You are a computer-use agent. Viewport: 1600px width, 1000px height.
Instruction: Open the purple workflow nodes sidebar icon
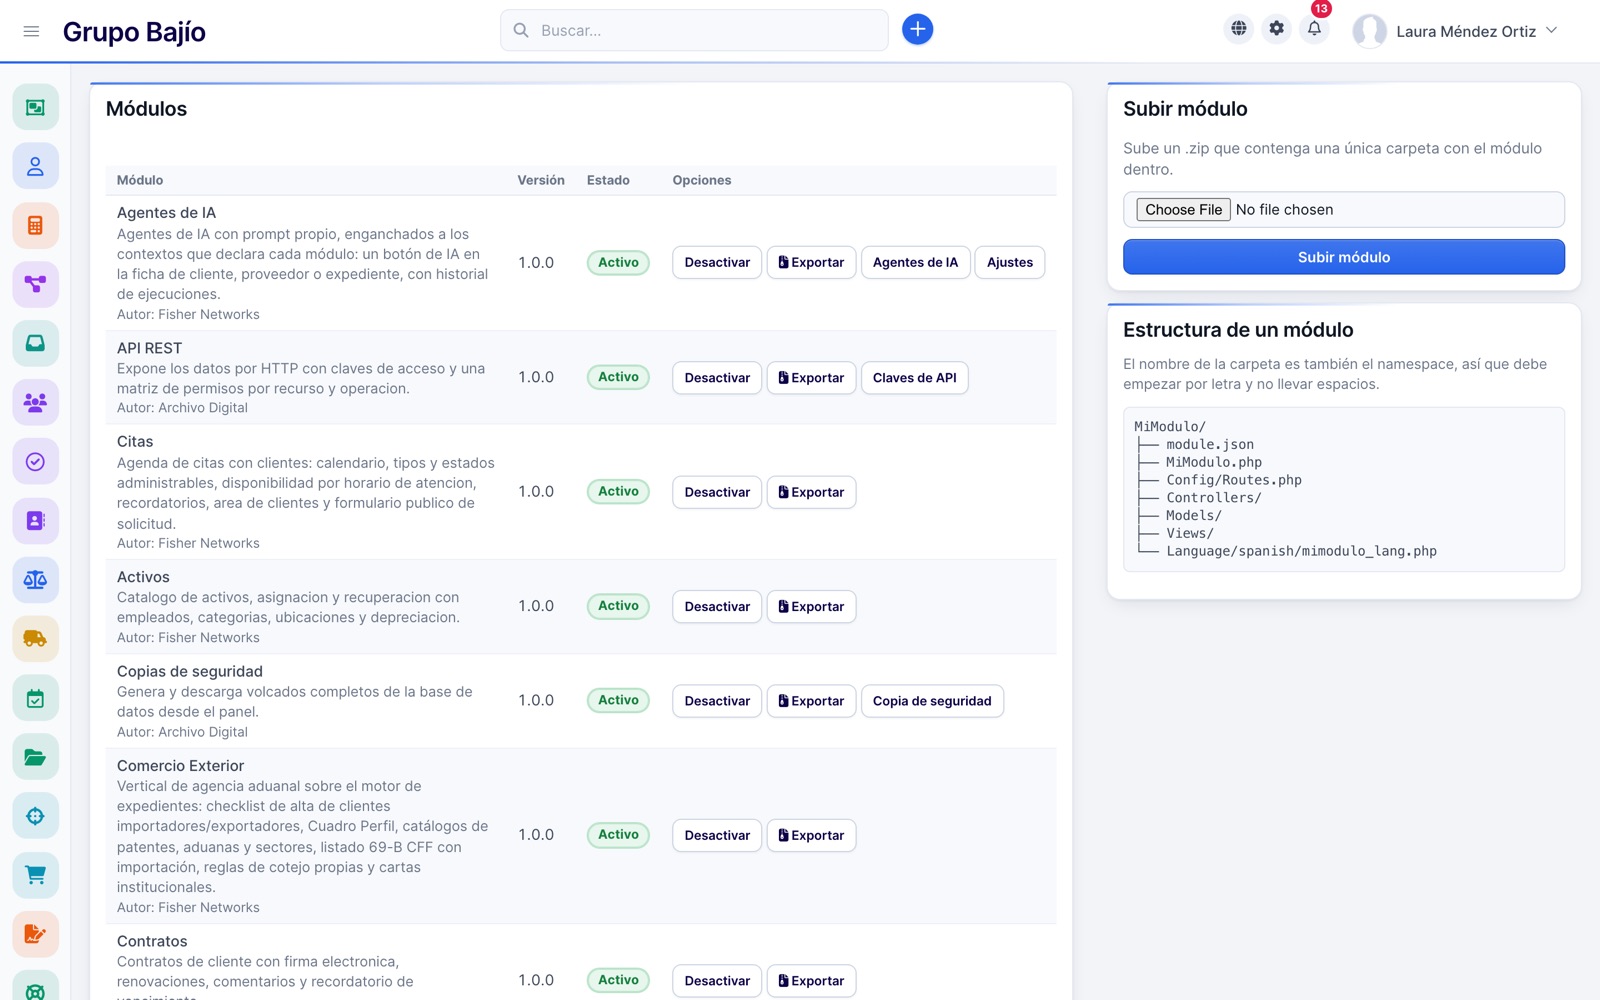pos(35,284)
